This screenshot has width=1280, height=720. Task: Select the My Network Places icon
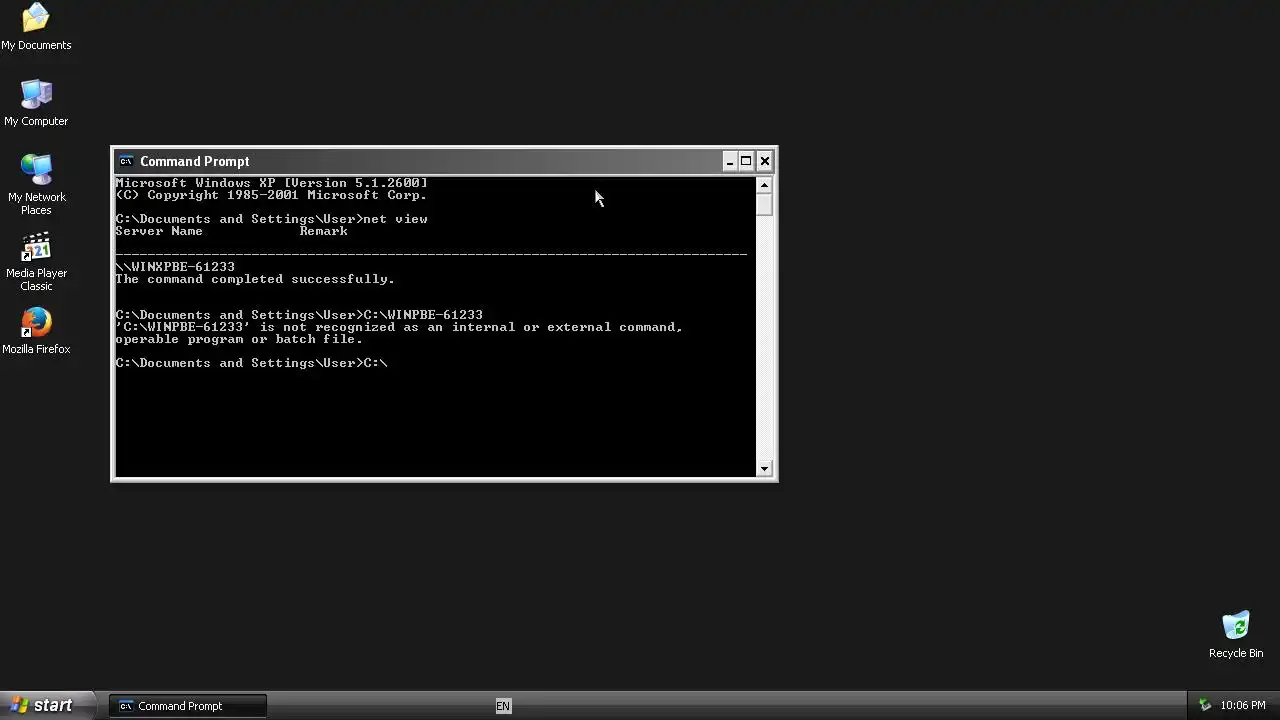coord(36,185)
